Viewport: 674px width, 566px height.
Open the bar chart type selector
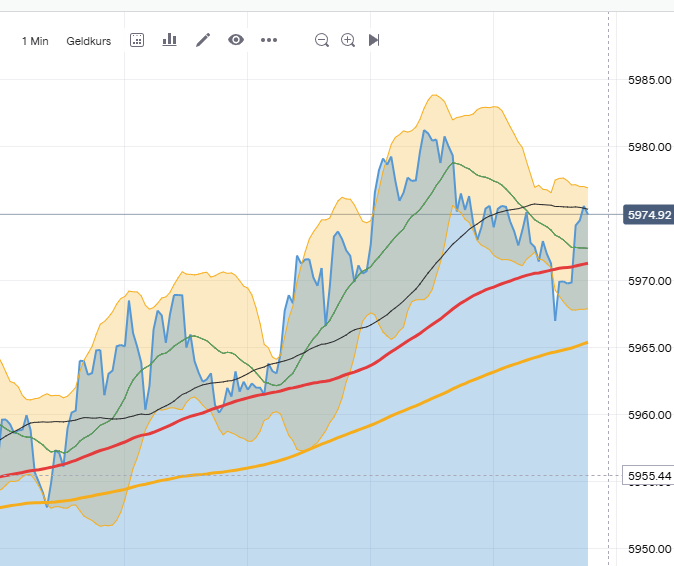169,40
